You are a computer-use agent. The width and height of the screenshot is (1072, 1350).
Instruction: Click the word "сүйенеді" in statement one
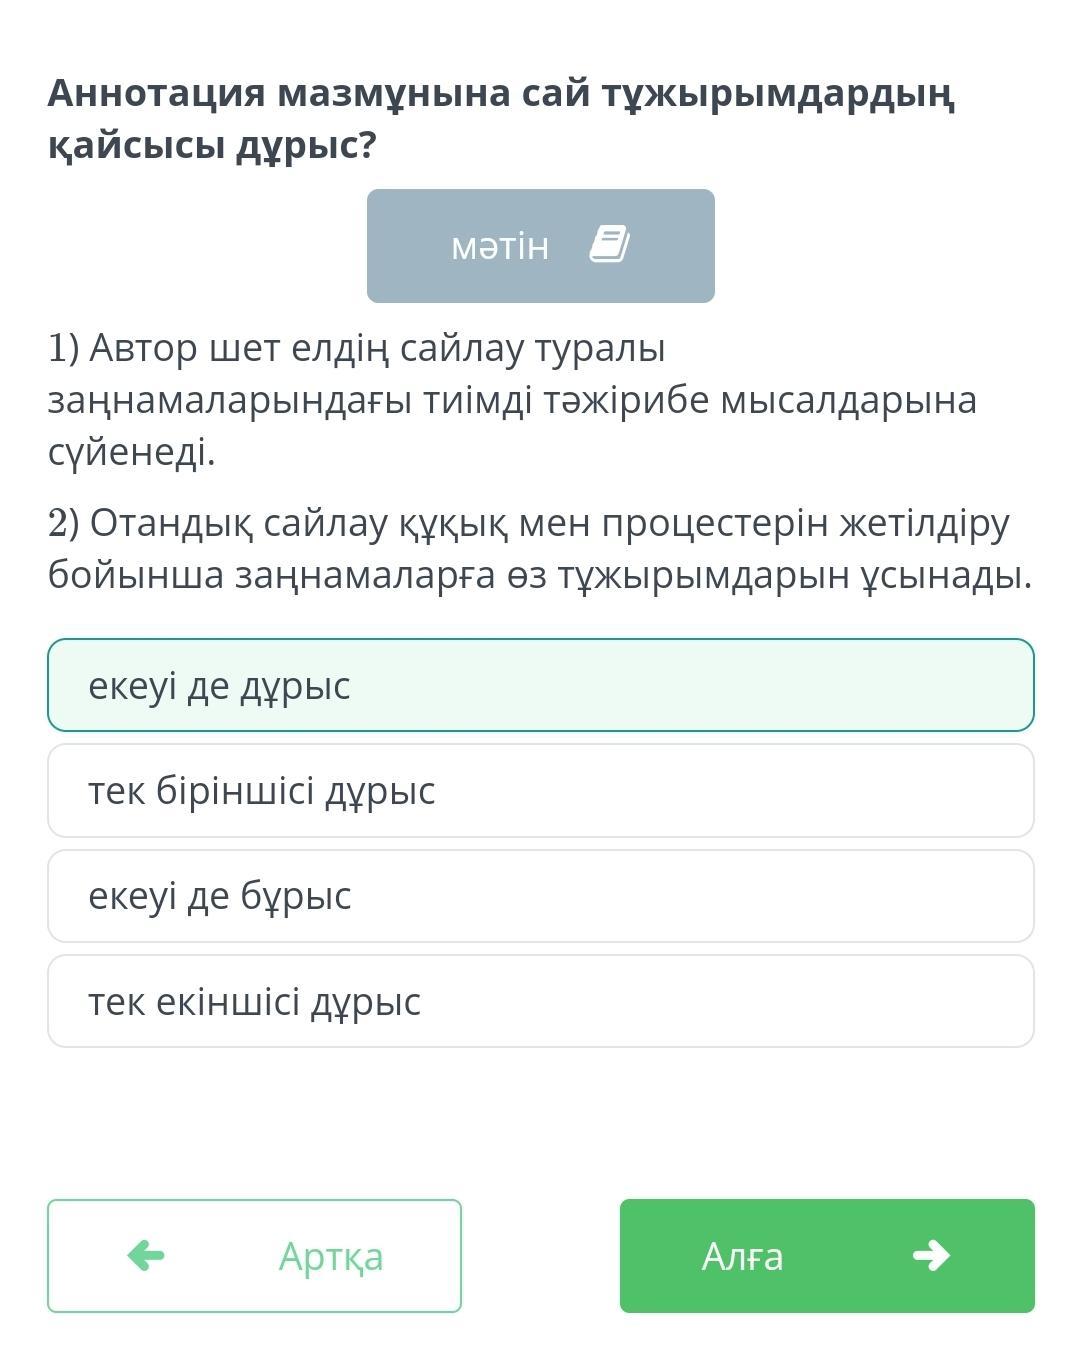131,453
